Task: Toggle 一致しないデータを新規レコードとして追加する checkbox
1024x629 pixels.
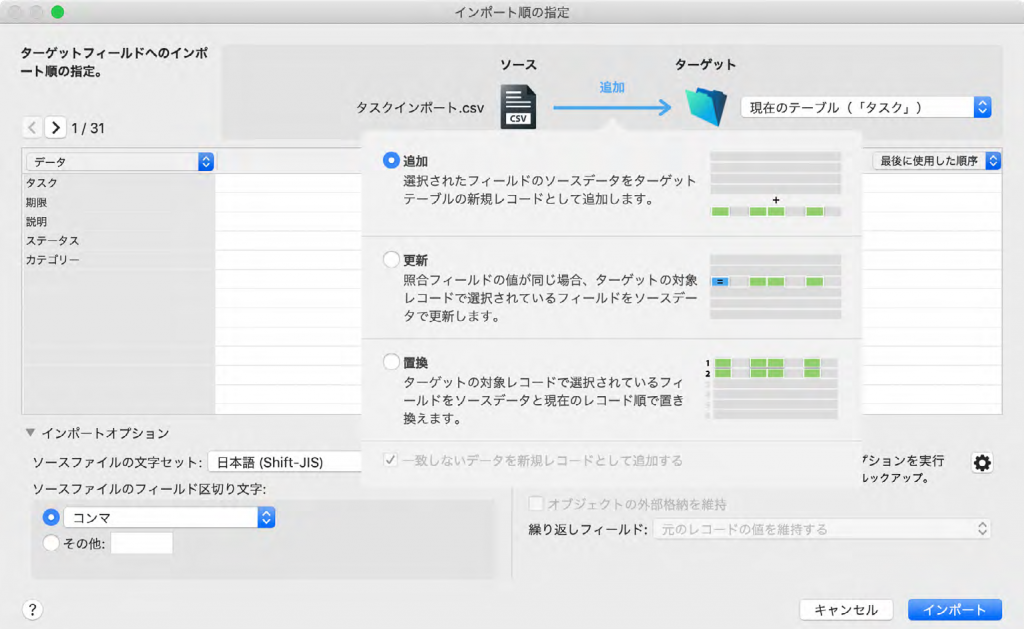Action: [x=390, y=460]
